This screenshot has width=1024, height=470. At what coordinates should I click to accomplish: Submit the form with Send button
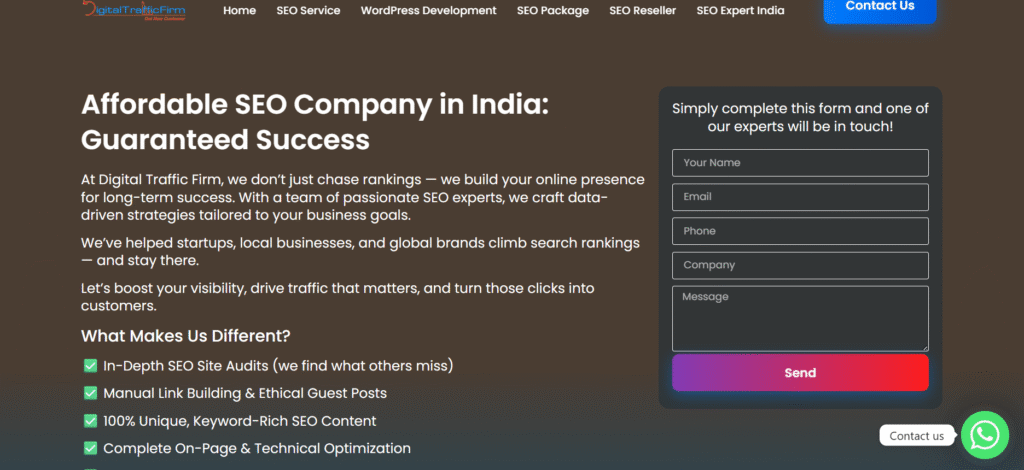pos(800,373)
